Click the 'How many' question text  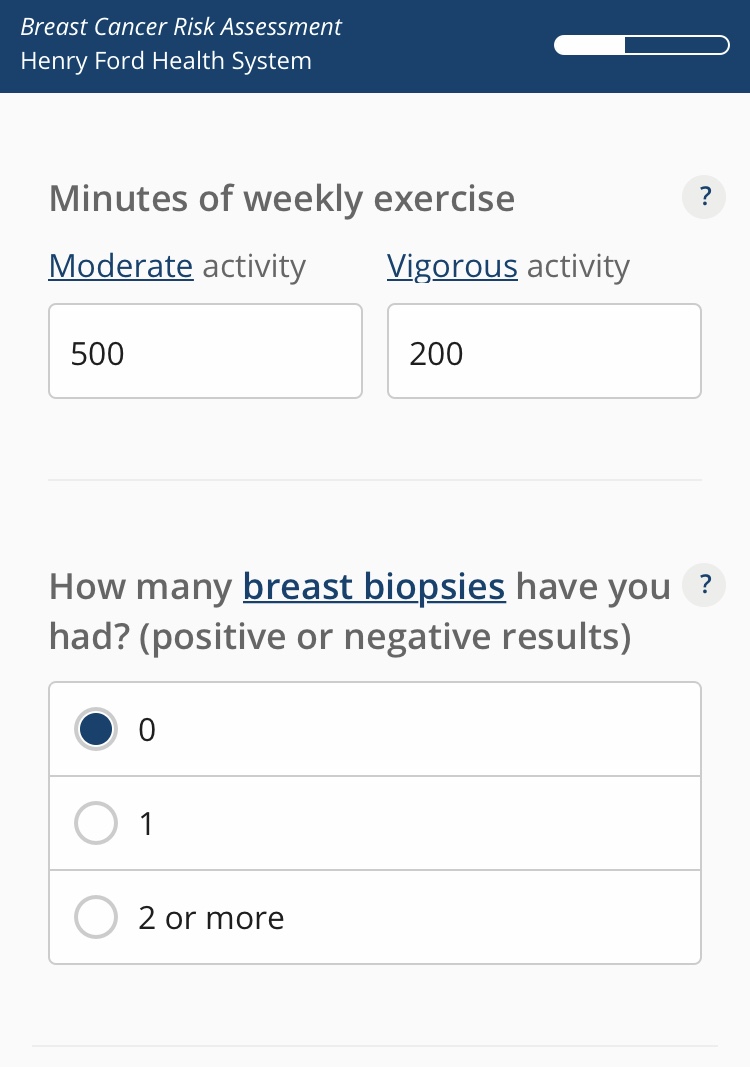click(x=140, y=586)
